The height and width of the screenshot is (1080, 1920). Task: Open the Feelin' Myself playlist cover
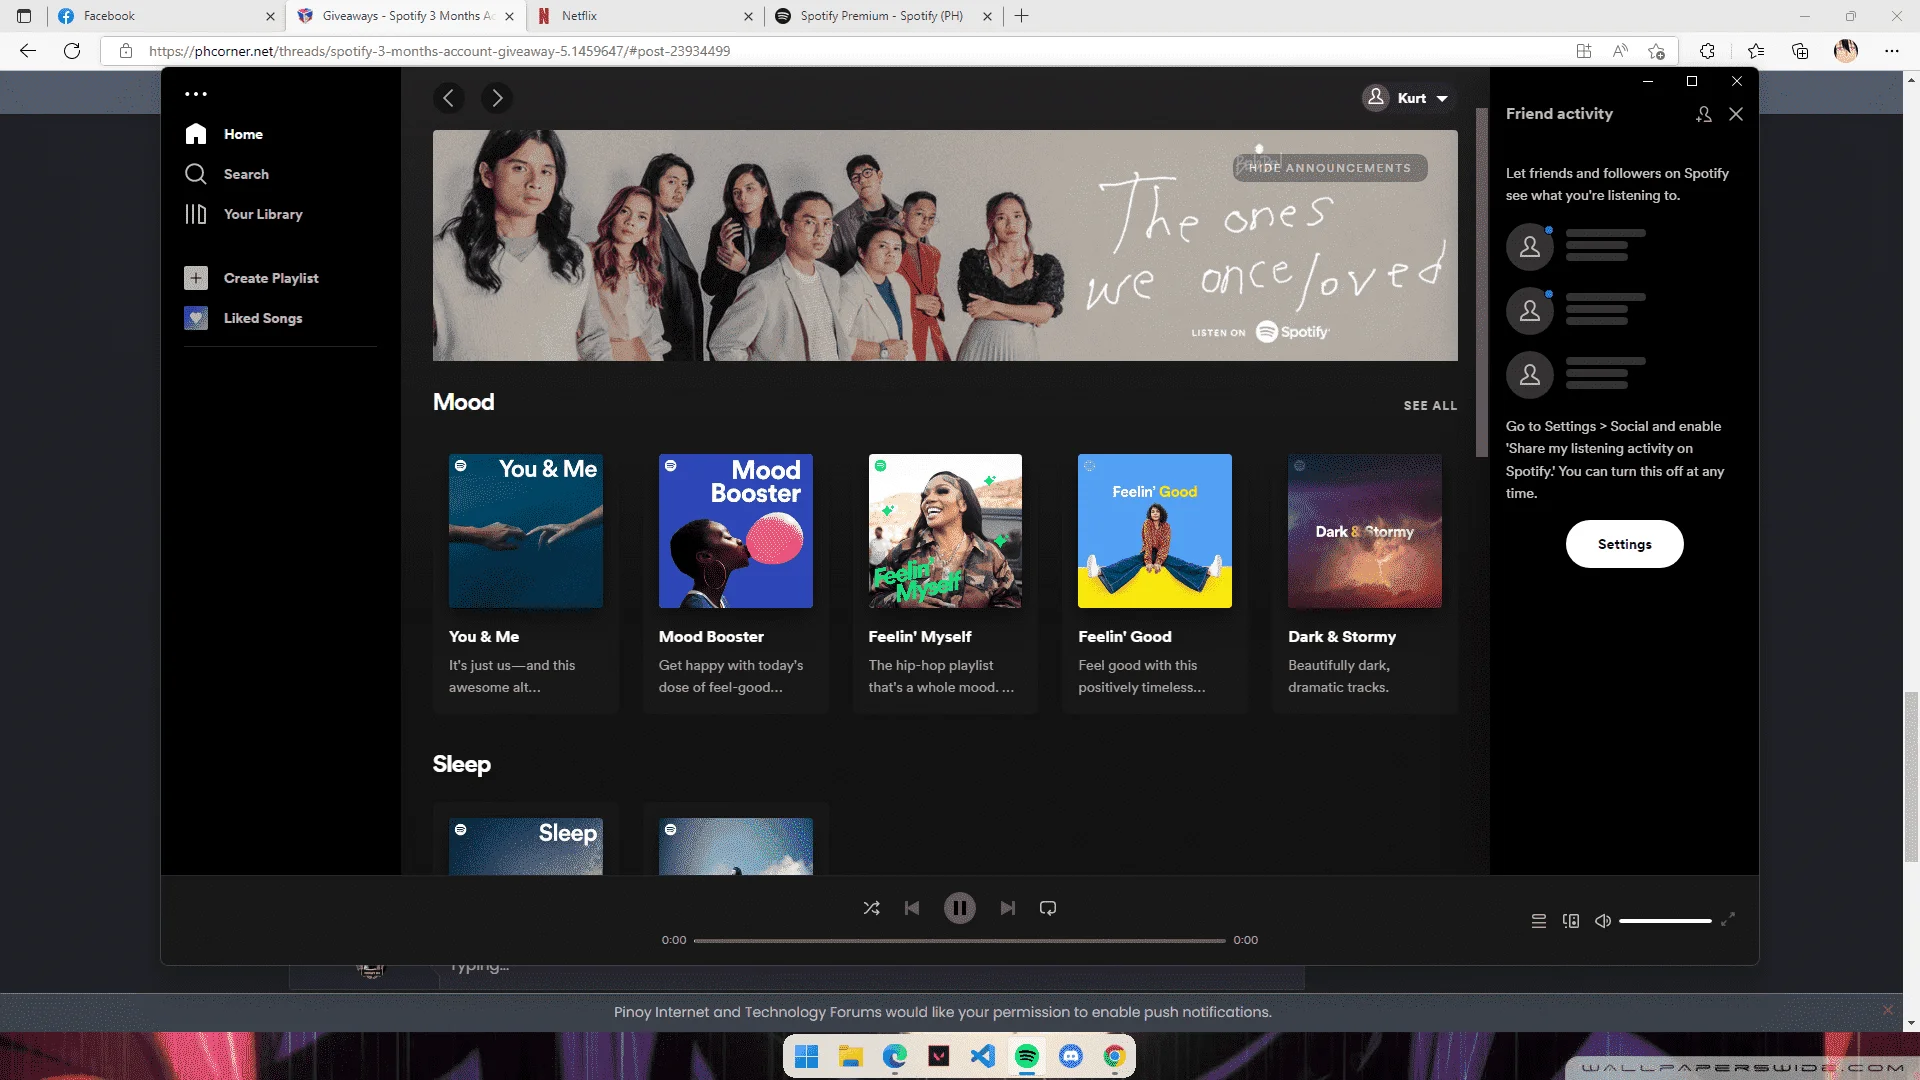click(x=945, y=531)
